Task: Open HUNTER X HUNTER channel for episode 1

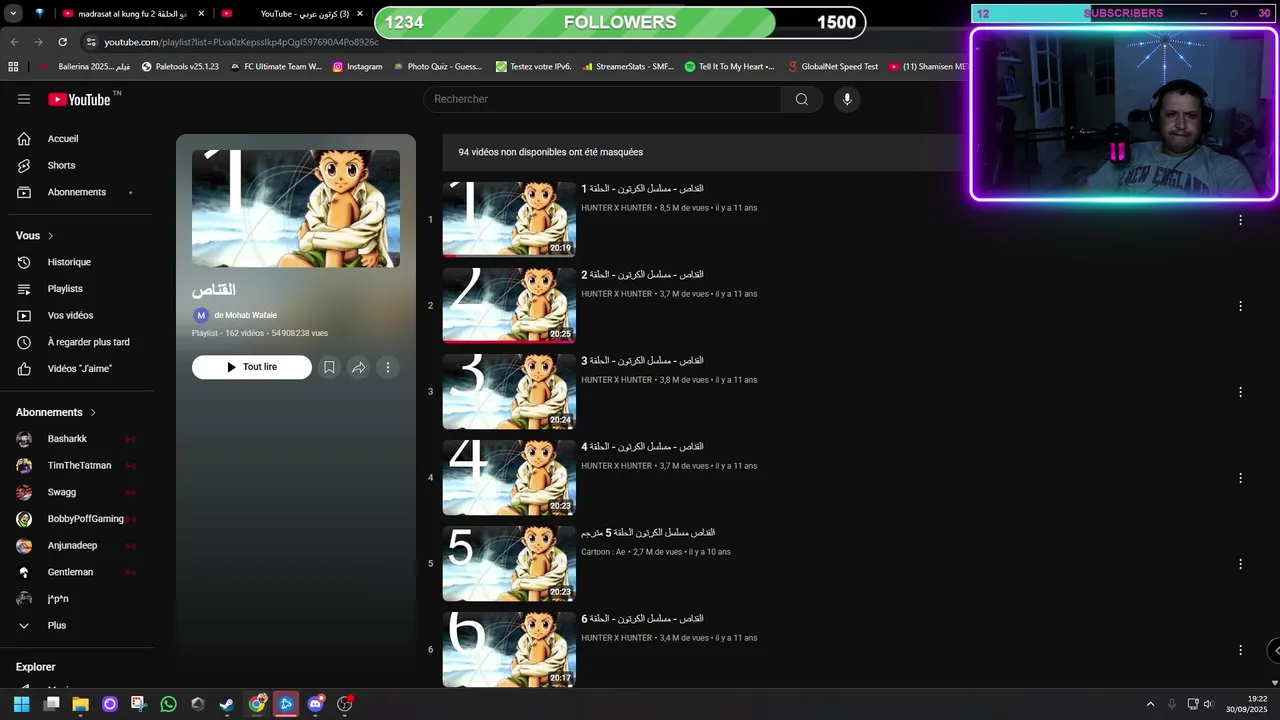Action: [x=616, y=208]
